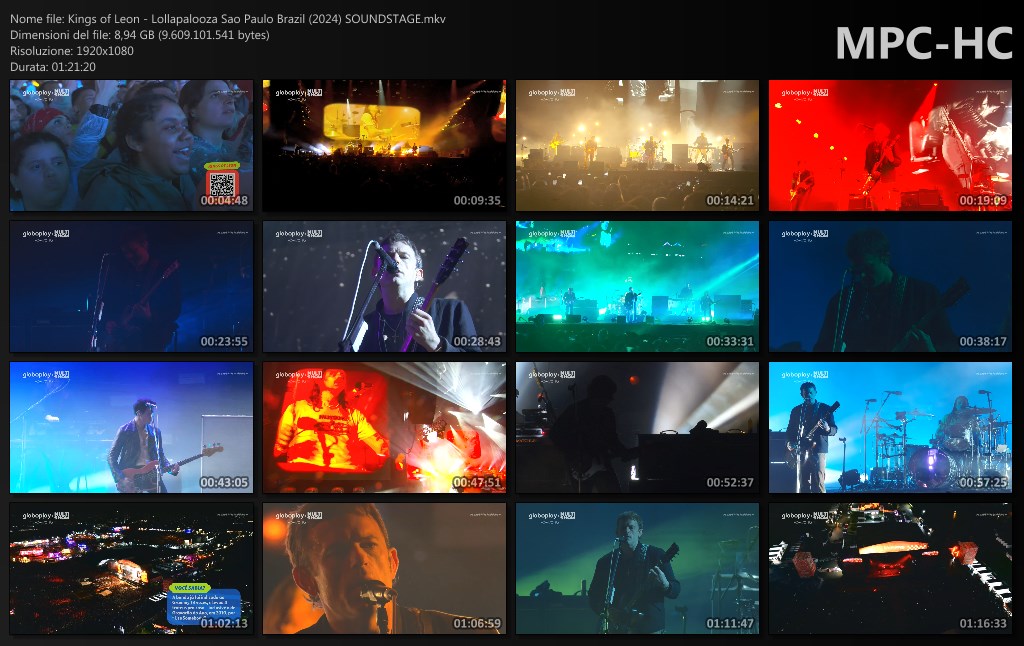Select the red-lit thumbnail at 00:19:09
Screen dimensions: 1024x646
click(x=890, y=146)
